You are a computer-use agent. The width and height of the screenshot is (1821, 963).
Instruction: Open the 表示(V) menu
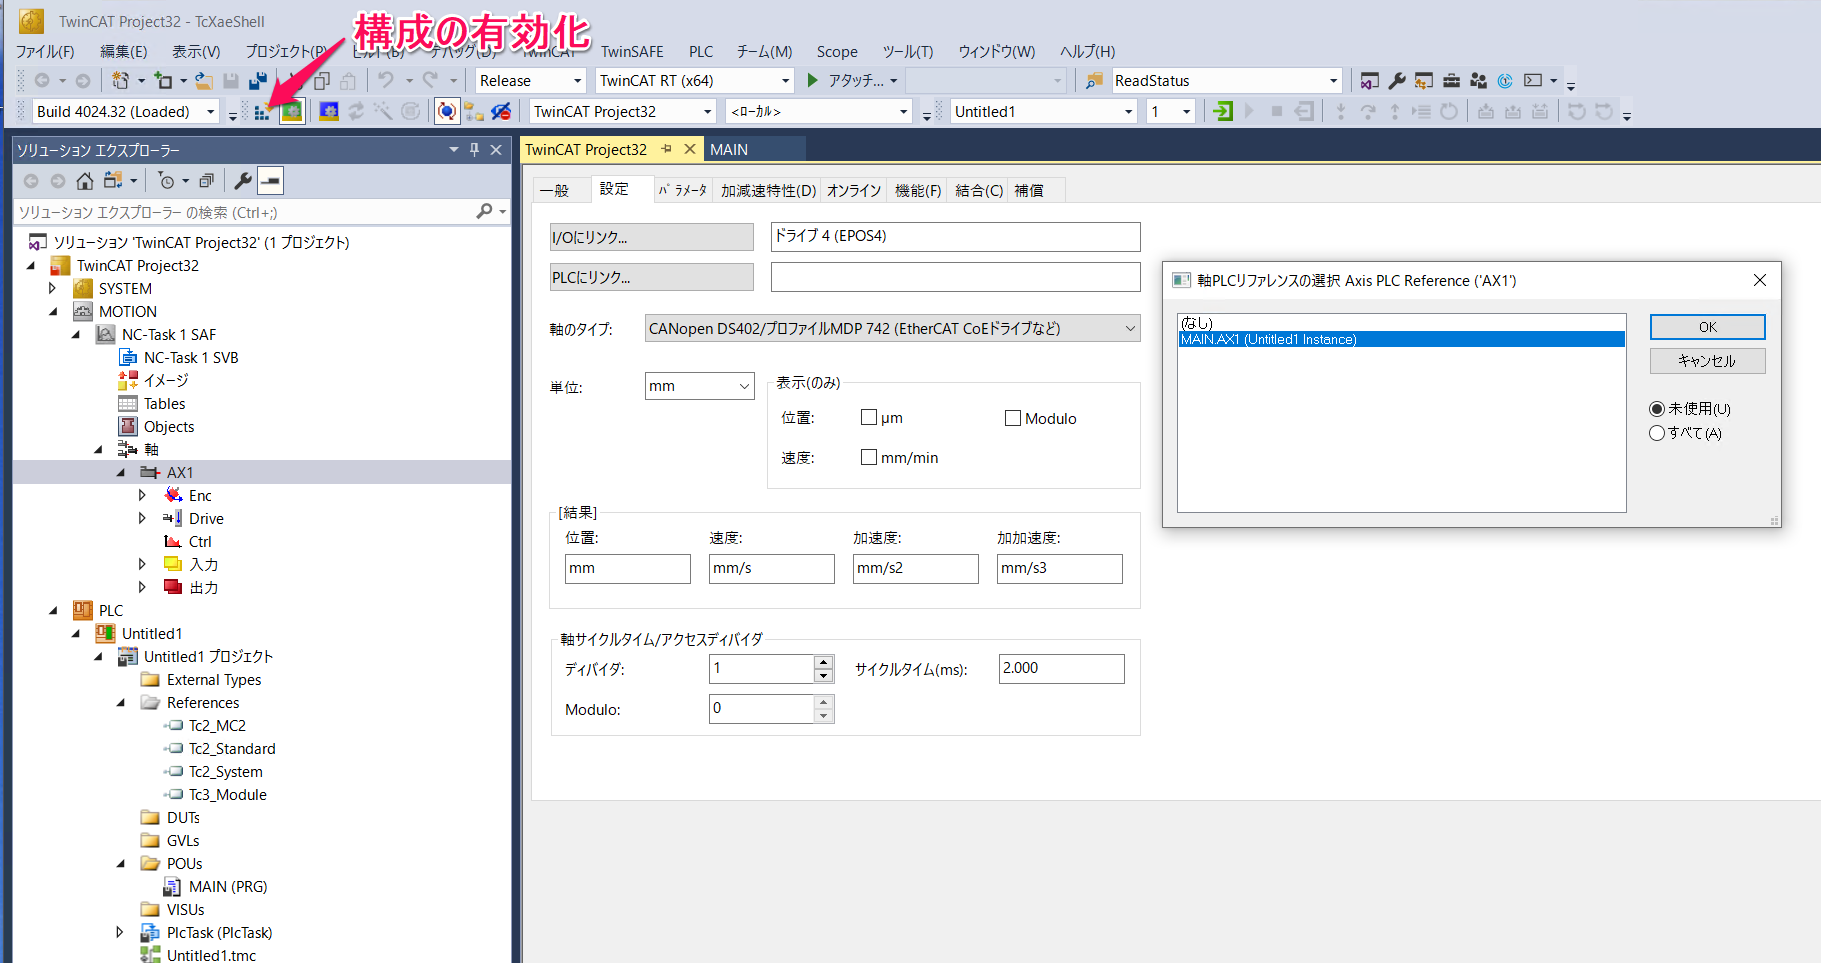click(x=196, y=52)
